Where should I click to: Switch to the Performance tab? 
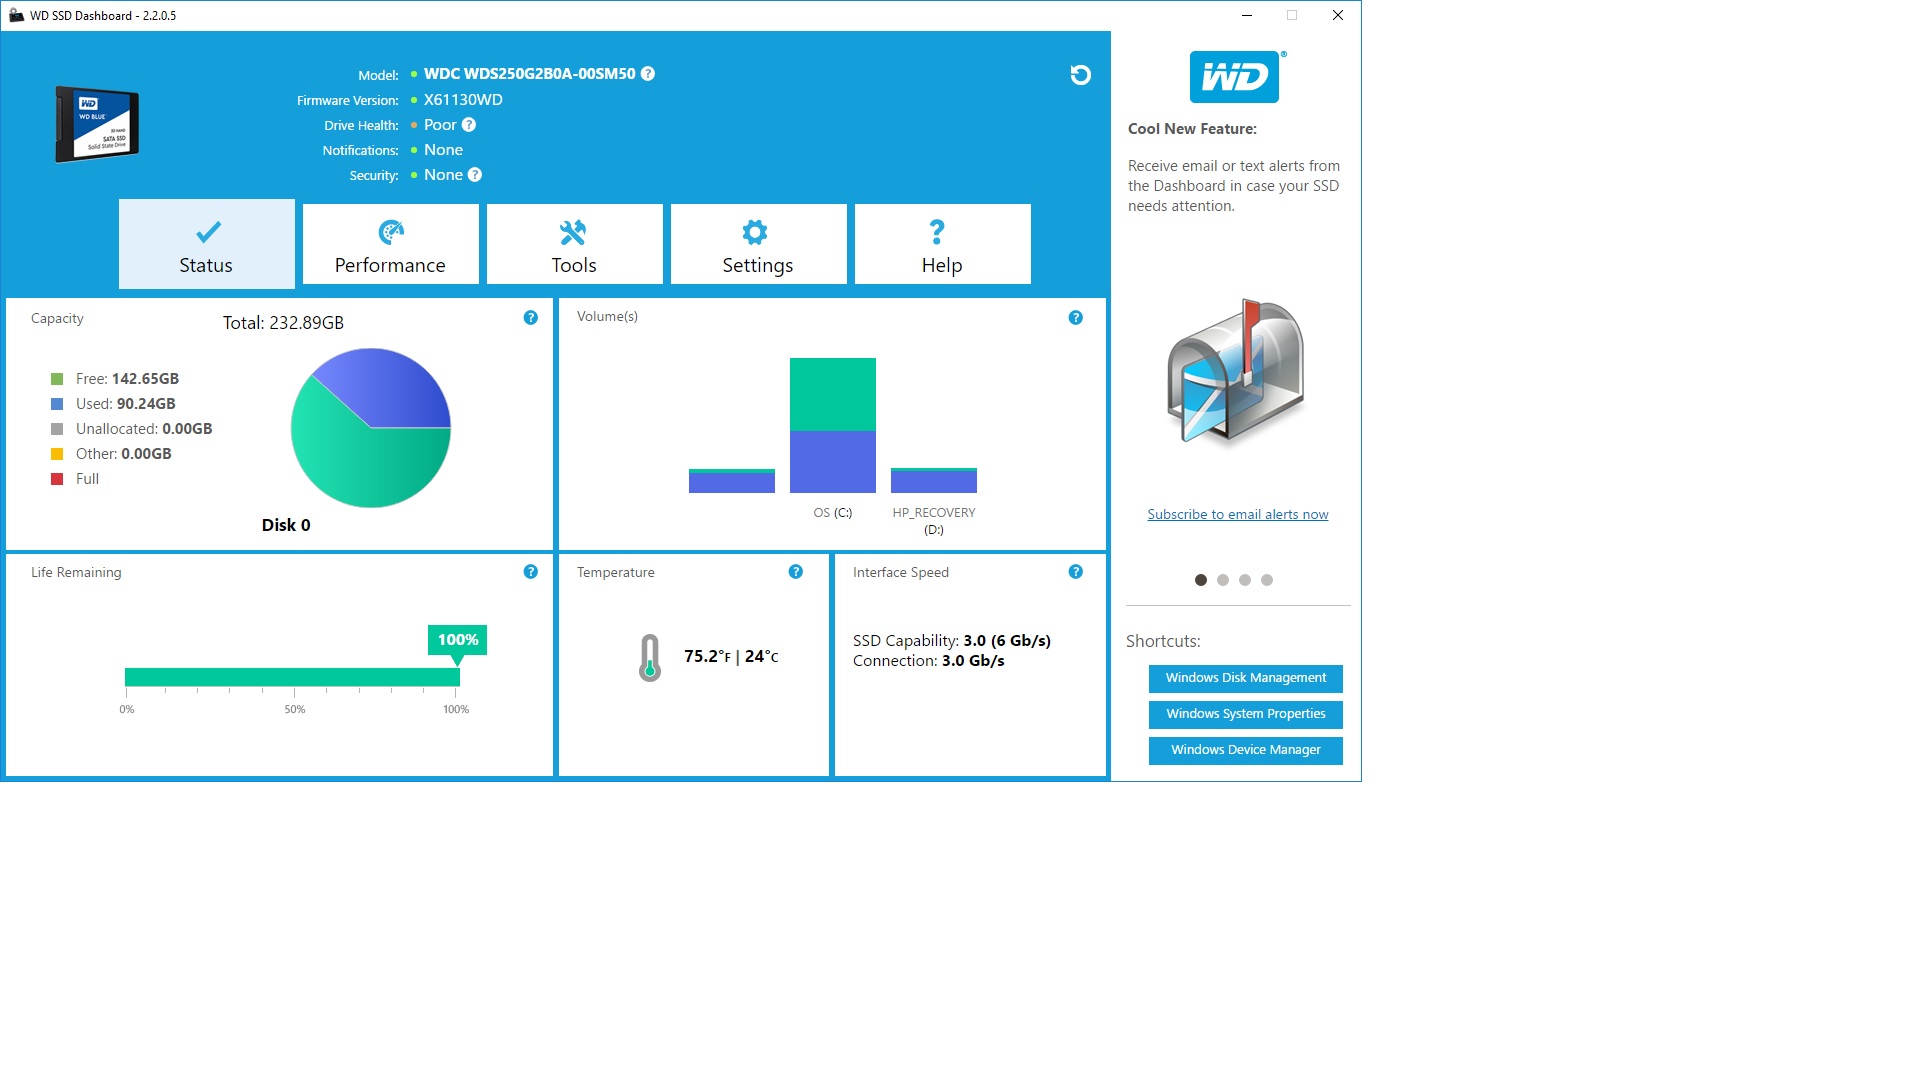coord(390,245)
